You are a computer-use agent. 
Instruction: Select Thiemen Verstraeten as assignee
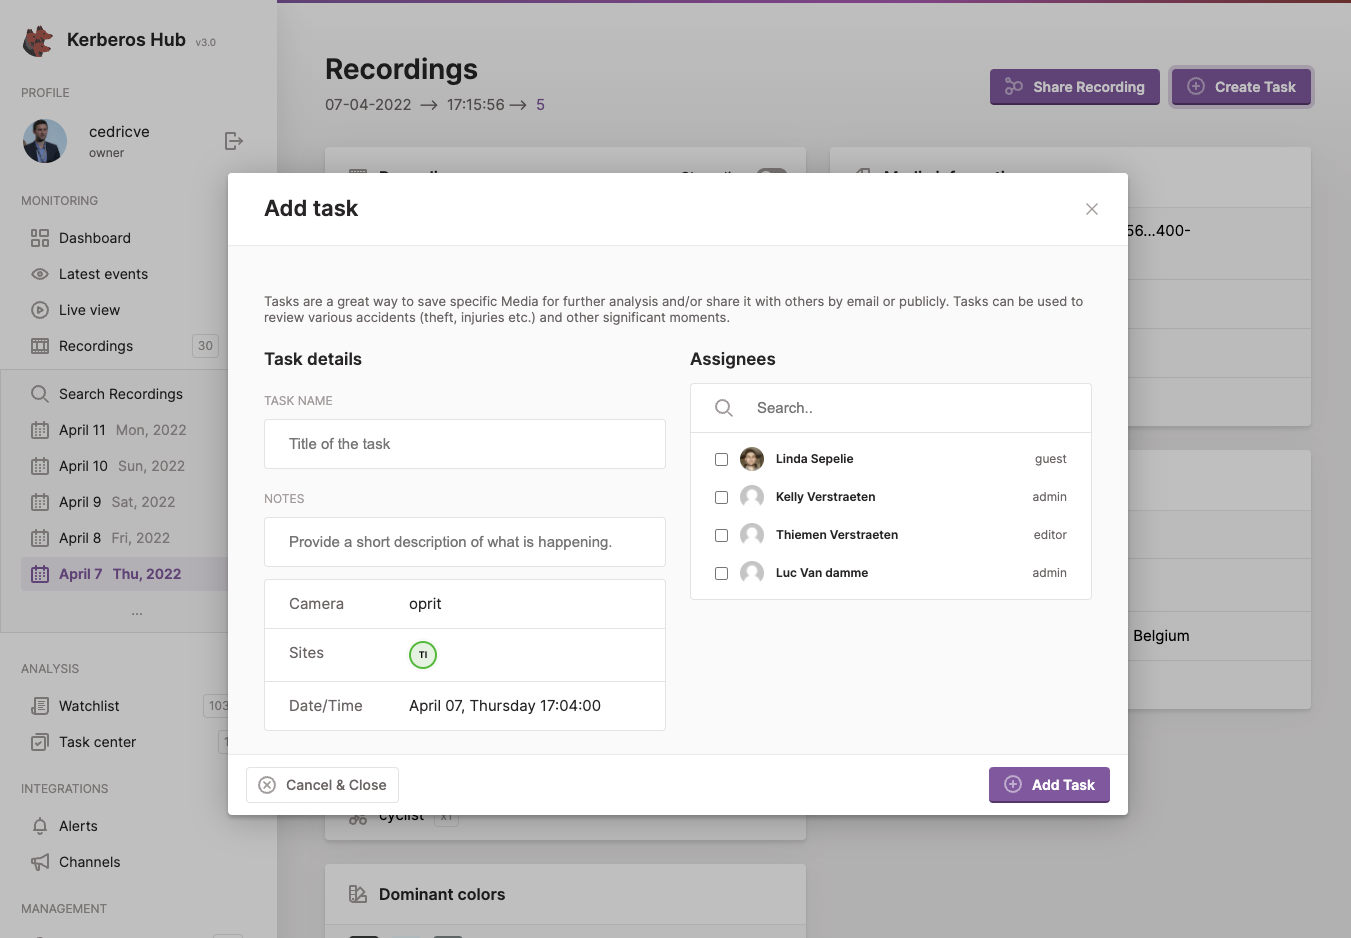tap(721, 535)
